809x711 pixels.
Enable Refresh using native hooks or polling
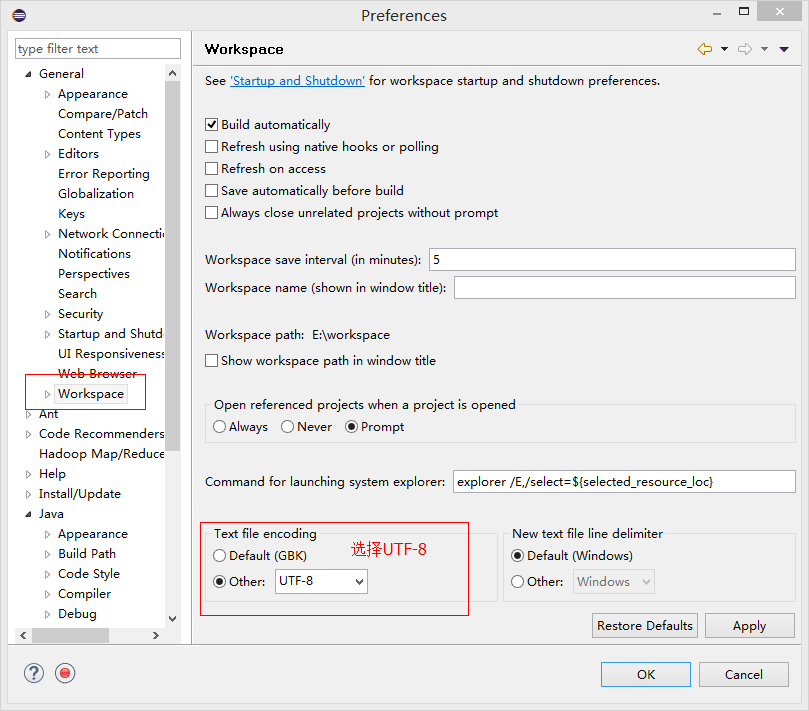212,147
